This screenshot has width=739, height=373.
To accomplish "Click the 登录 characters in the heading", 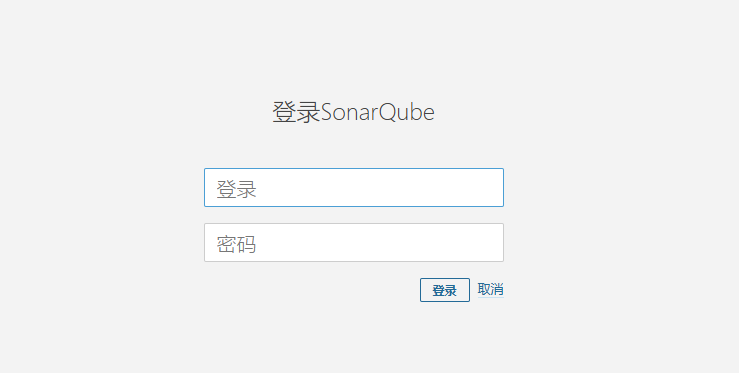I will pyautogui.click(x=296, y=112).
